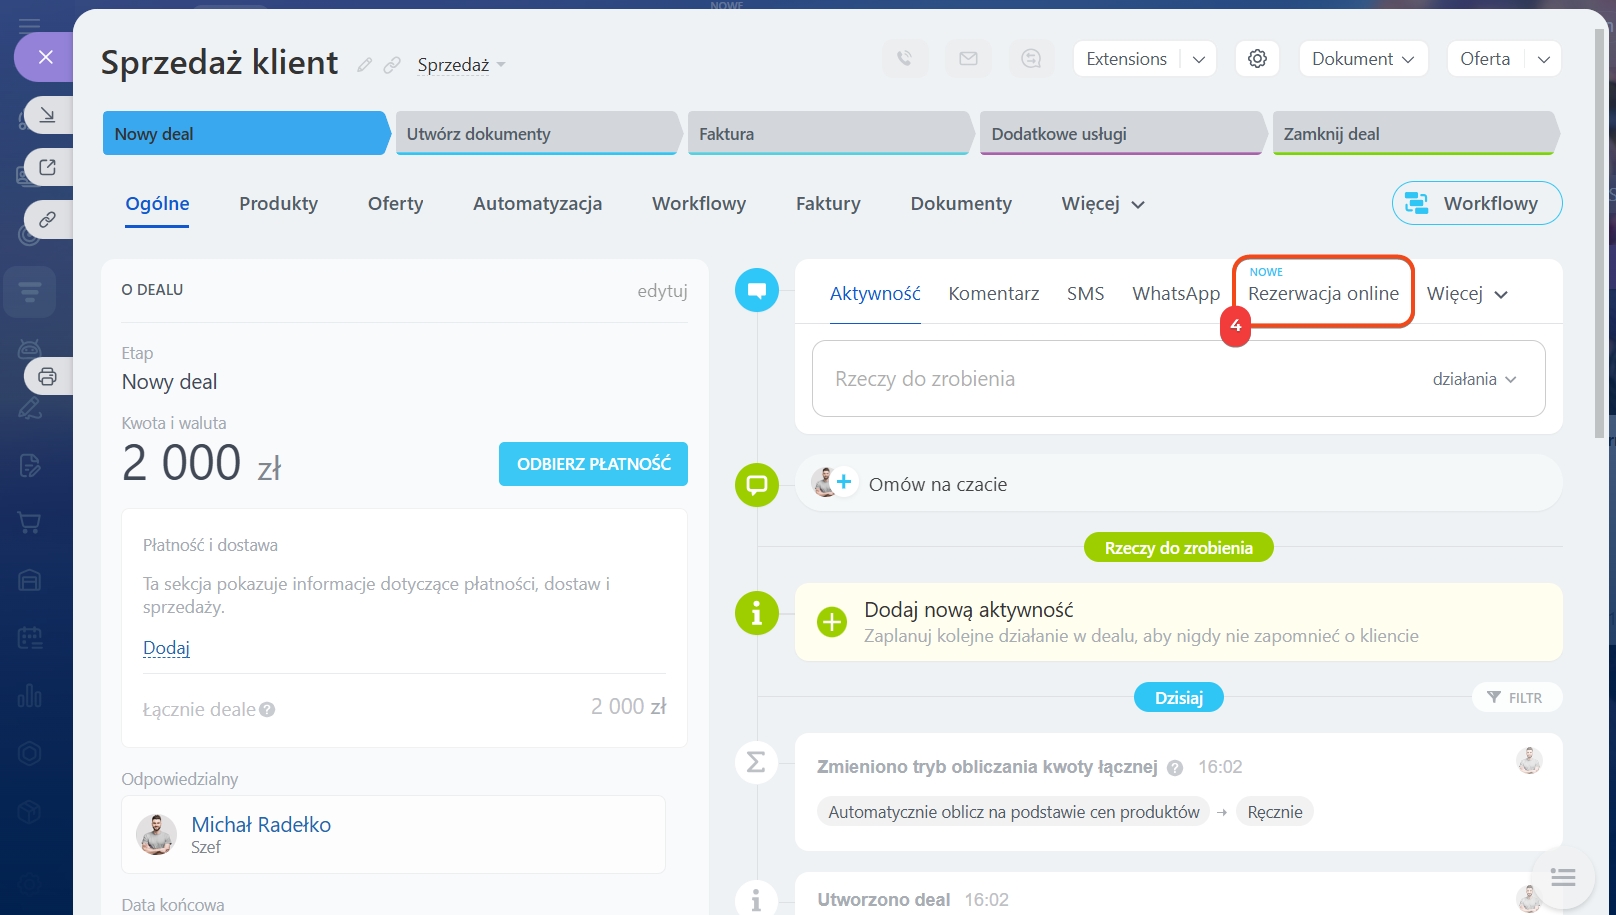Click the printer icon in left sidebar

tap(47, 377)
